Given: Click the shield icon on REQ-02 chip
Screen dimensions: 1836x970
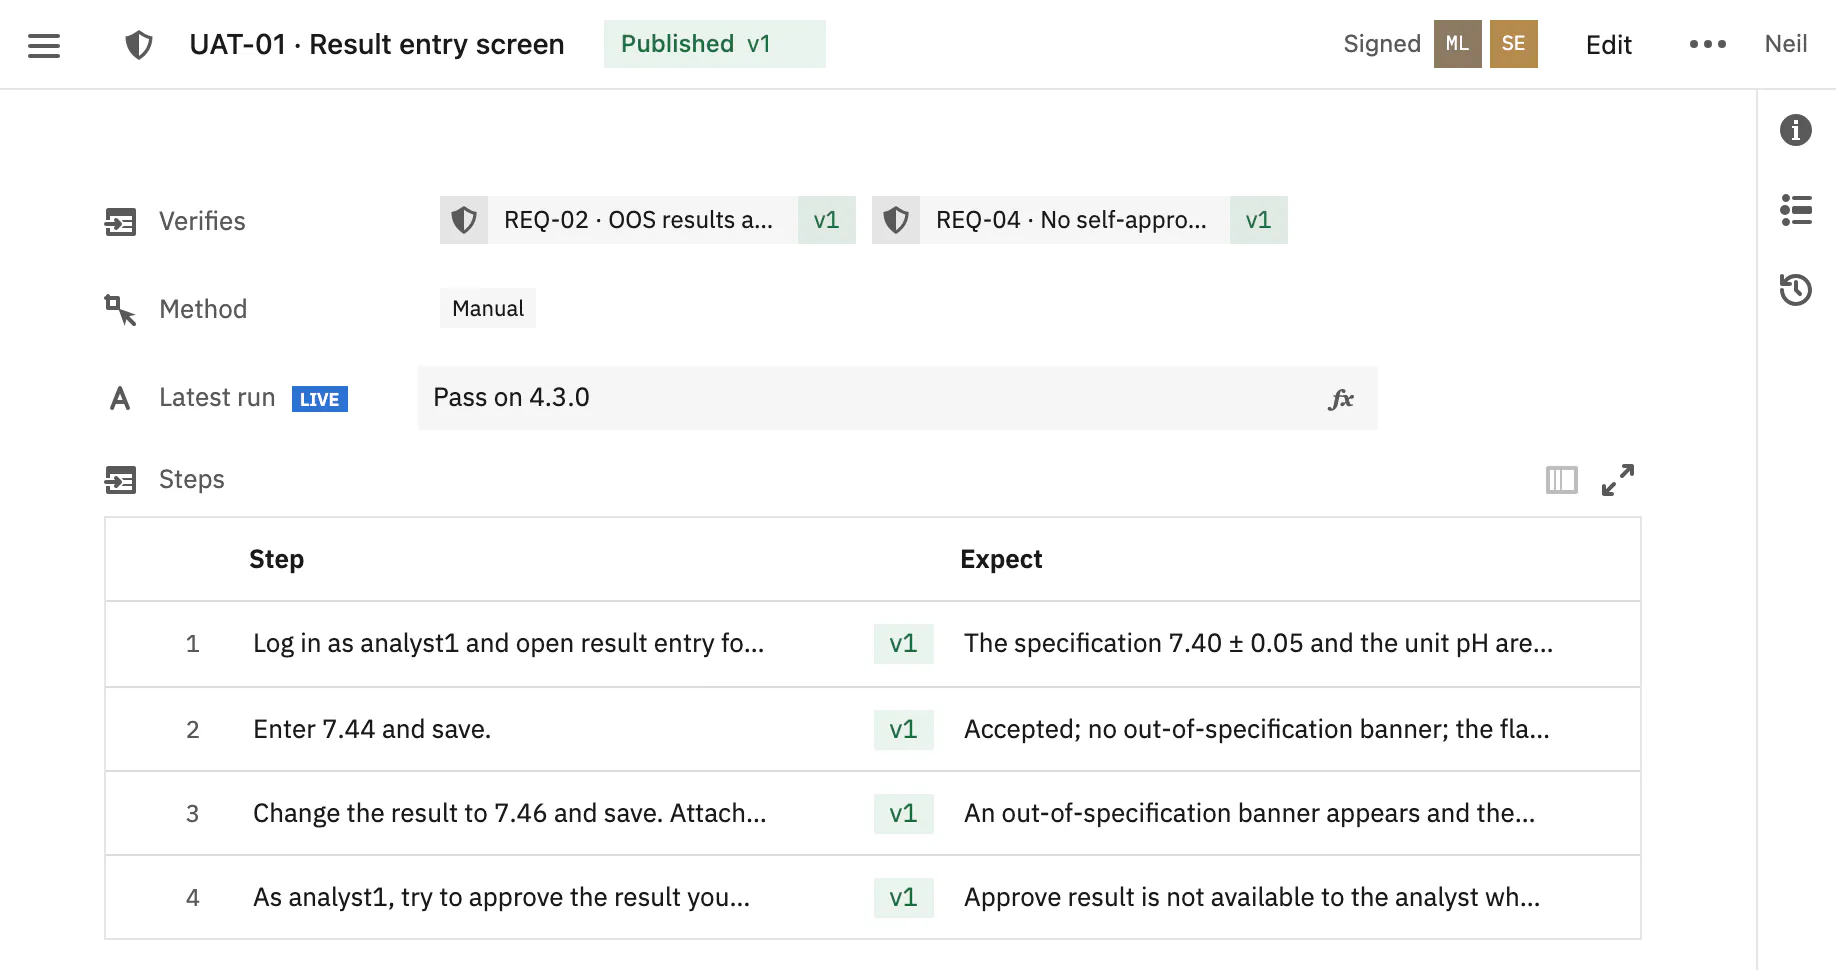Looking at the screenshot, I should pyautogui.click(x=464, y=220).
